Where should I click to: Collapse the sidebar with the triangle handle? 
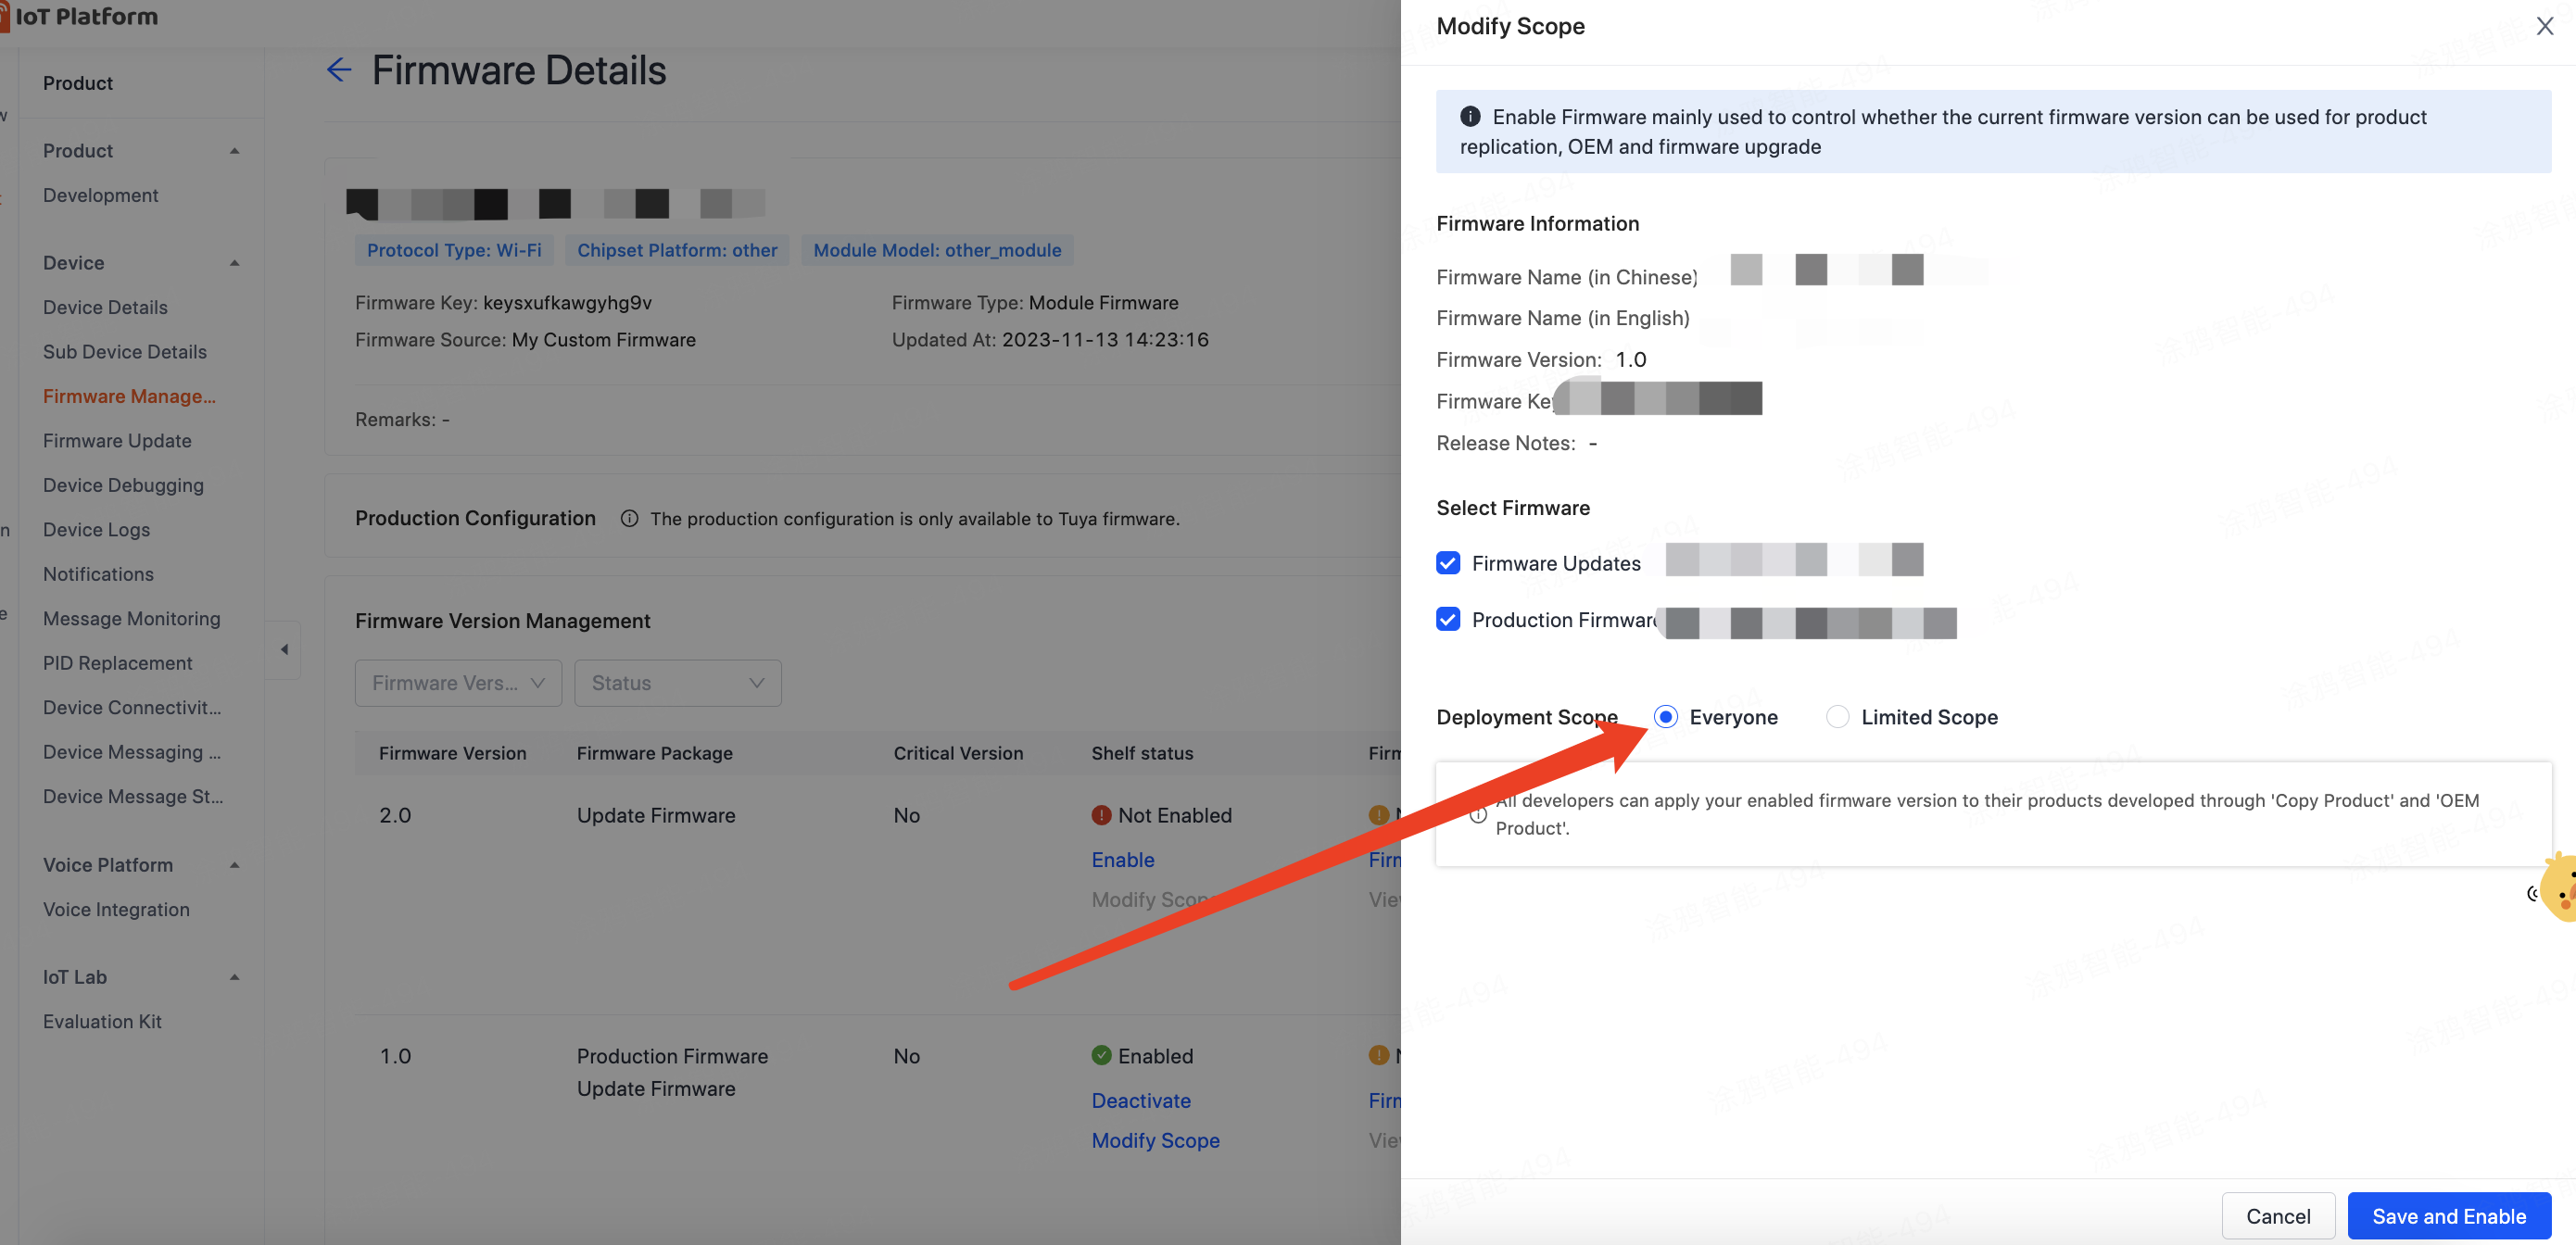(x=284, y=649)
